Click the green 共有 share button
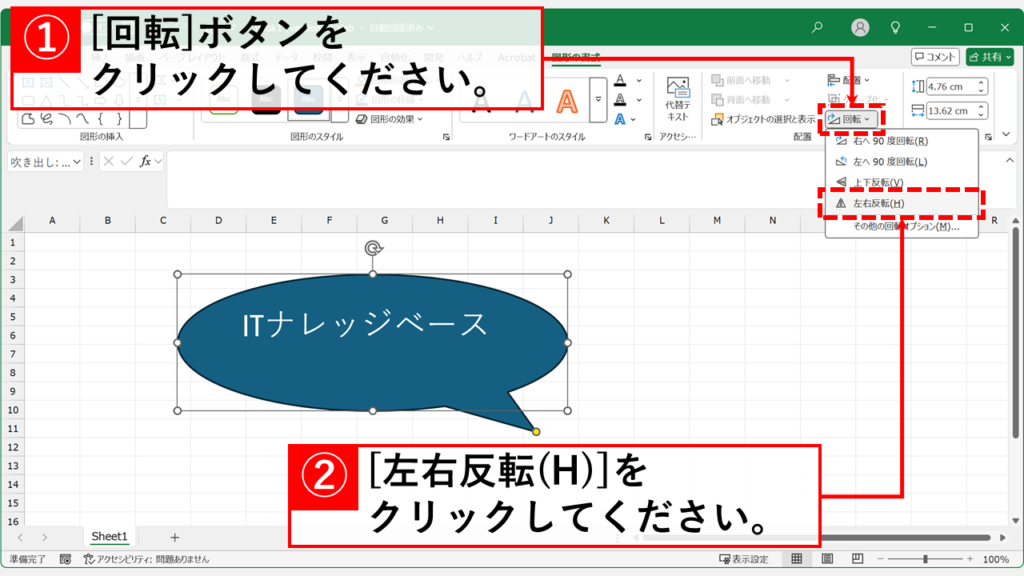Image resolution: width=1024 pixels, height=576 pixels. pos(989,57)
